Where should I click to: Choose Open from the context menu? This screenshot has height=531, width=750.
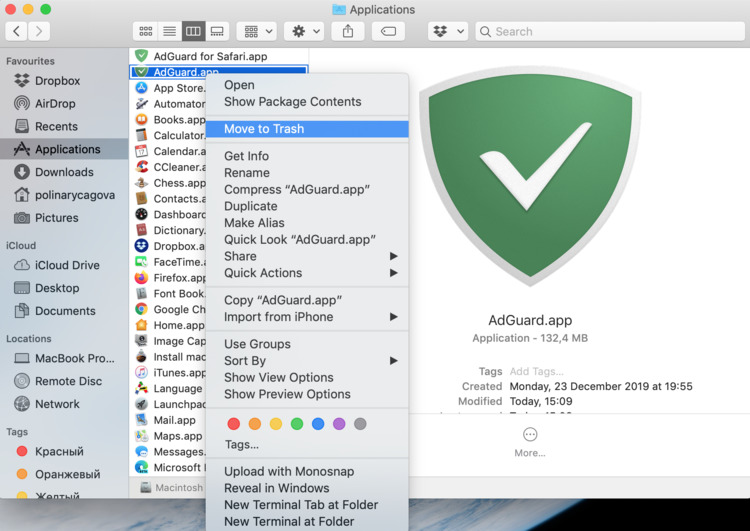click(x=307, y=85)
